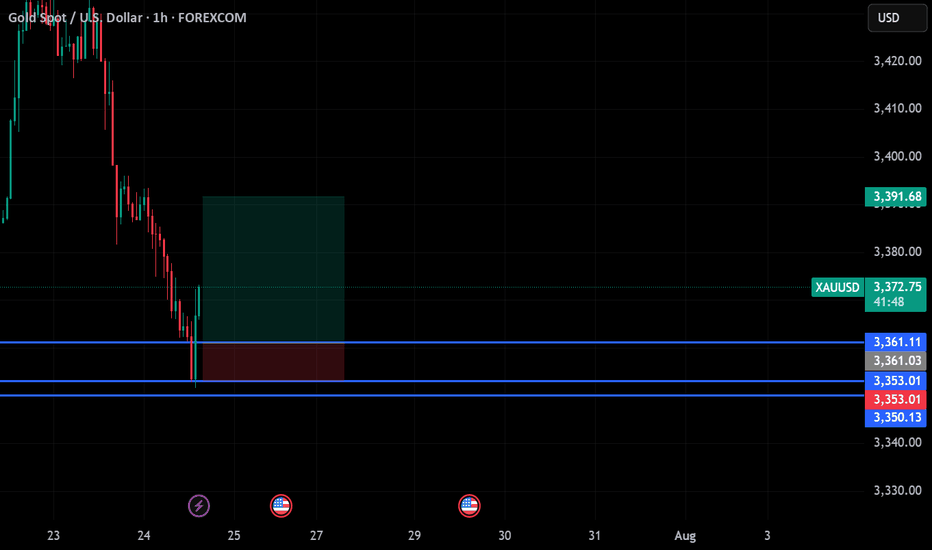This screenshot has height=550, width=932.
Task: Click the red stop-loss zone of long position
Action: pyautogui.click(x=273, y=362)
